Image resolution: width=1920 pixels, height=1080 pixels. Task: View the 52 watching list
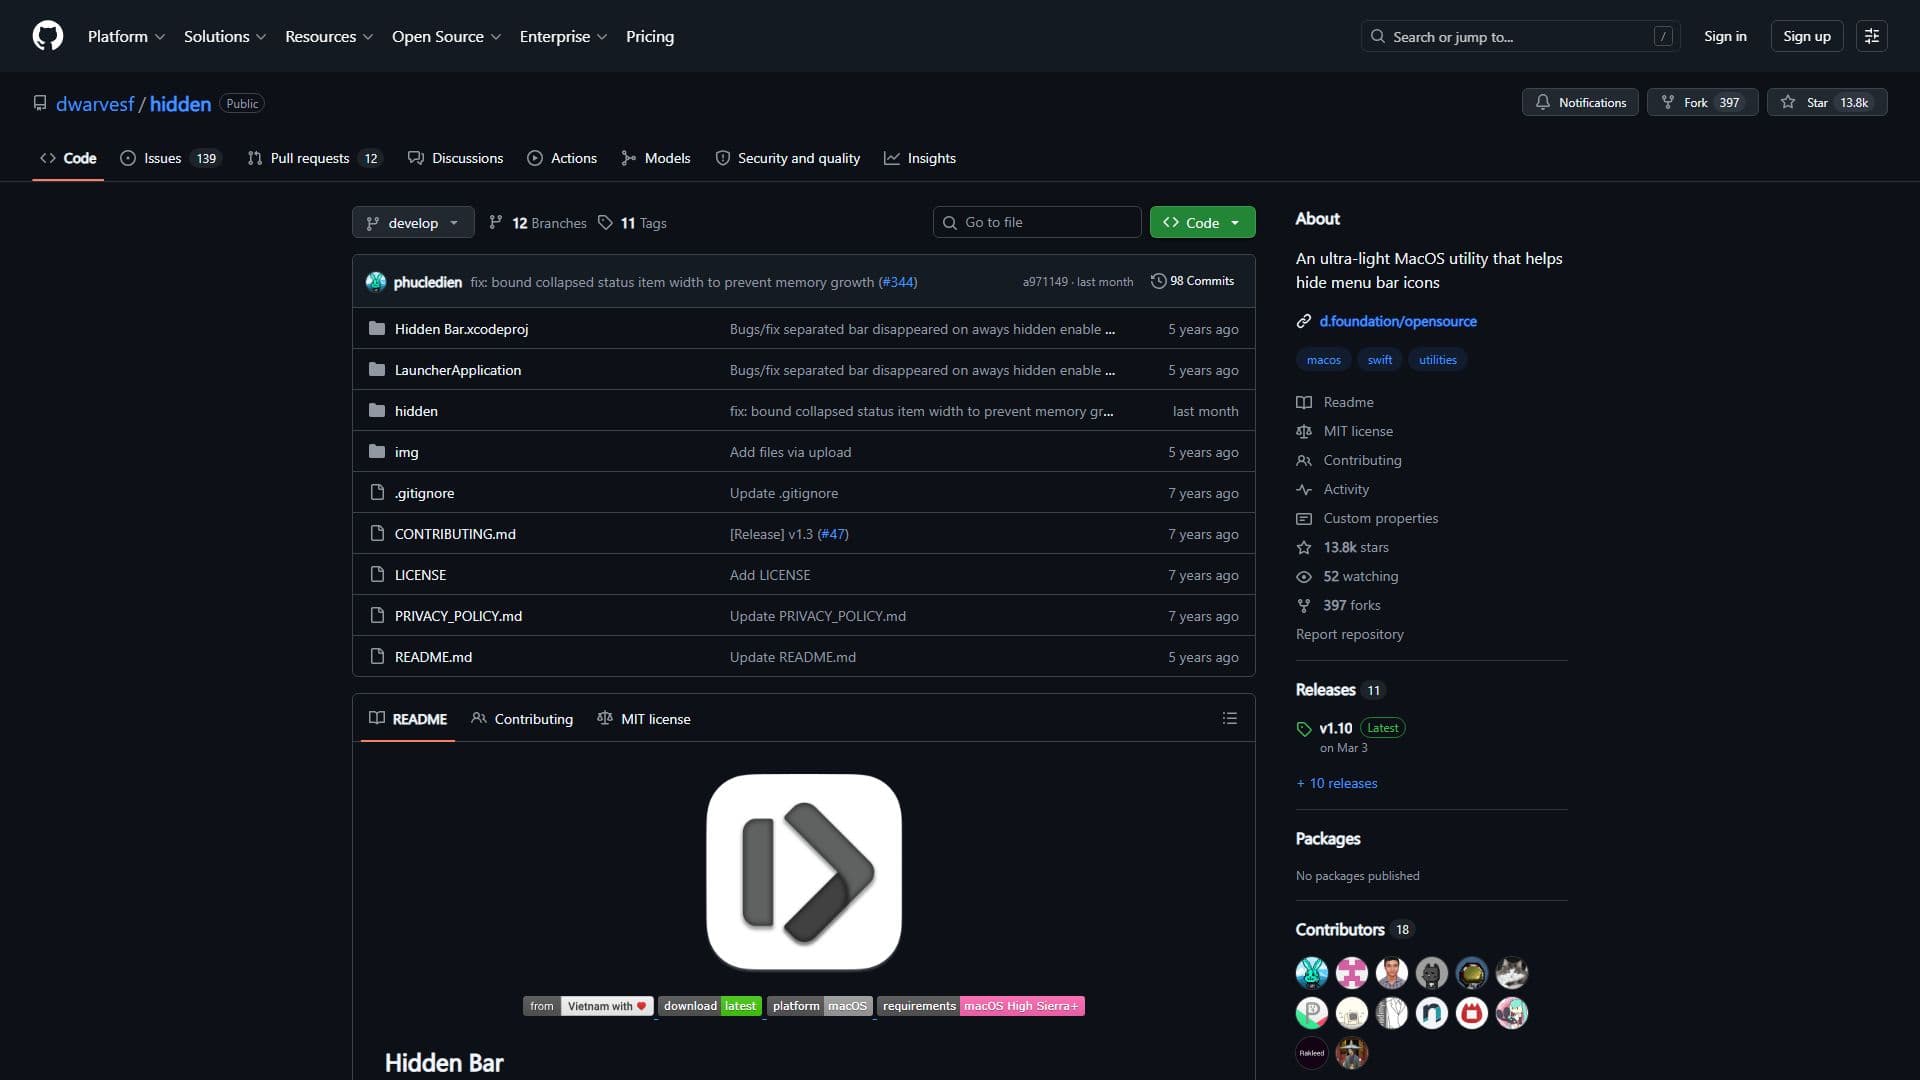(1348, 576)
